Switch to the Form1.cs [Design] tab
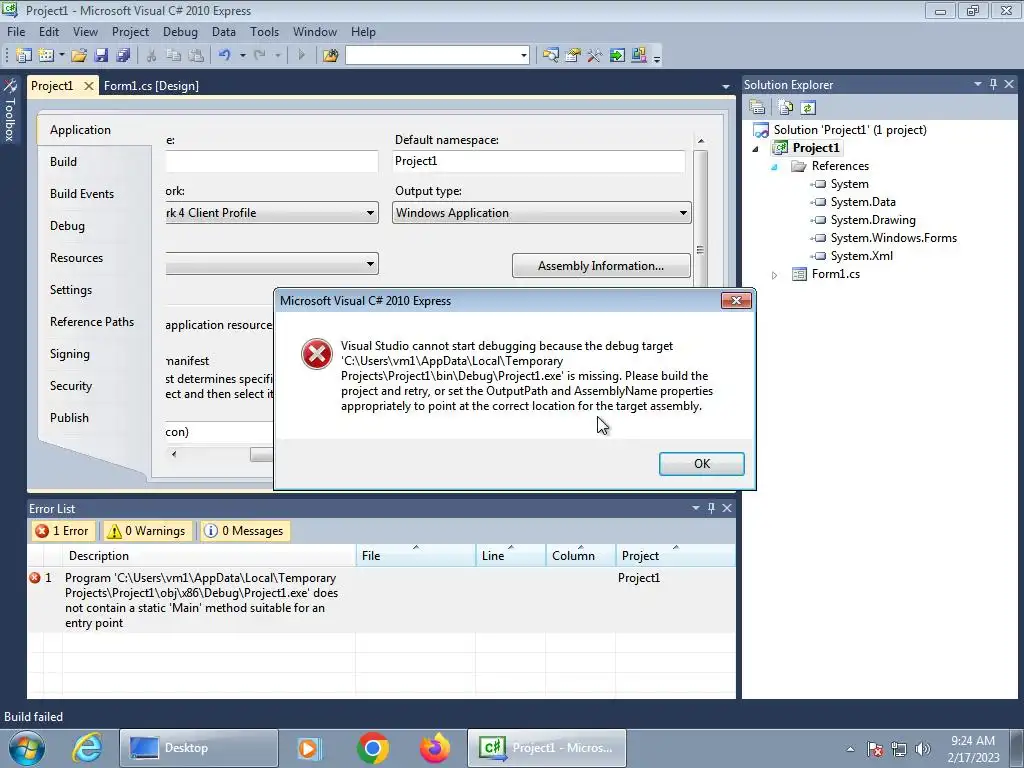 coord(152,86)
